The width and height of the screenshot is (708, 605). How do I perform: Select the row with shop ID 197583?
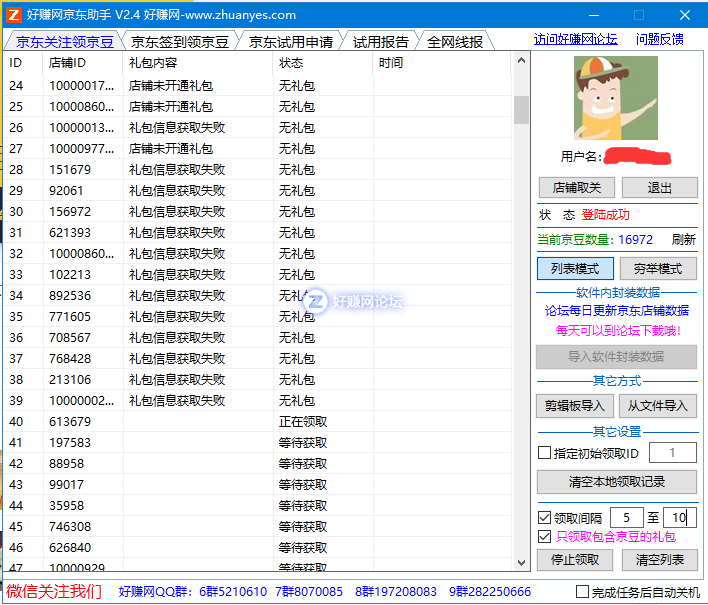pos(258,442)
